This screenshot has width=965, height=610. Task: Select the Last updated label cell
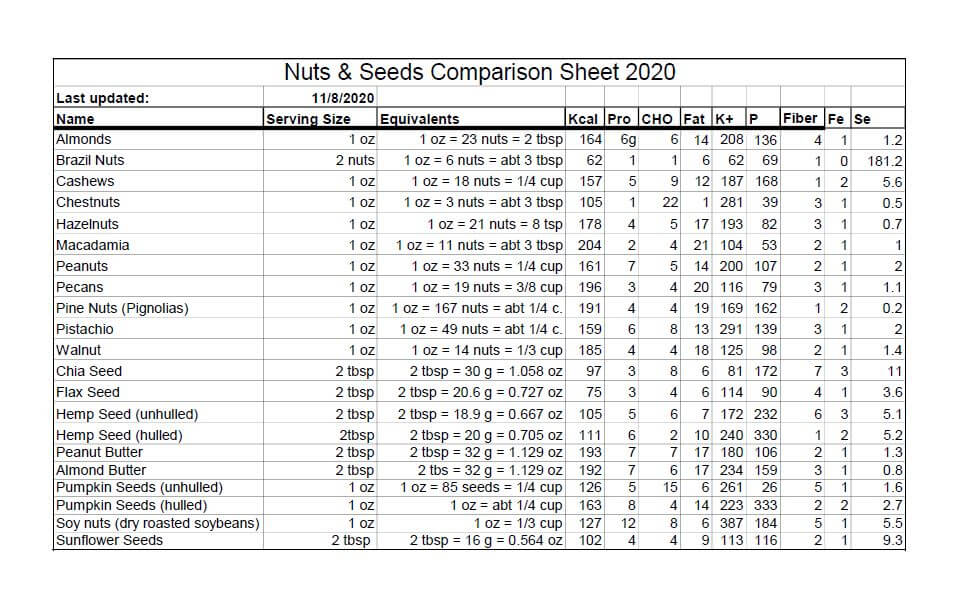pos(102,98)
